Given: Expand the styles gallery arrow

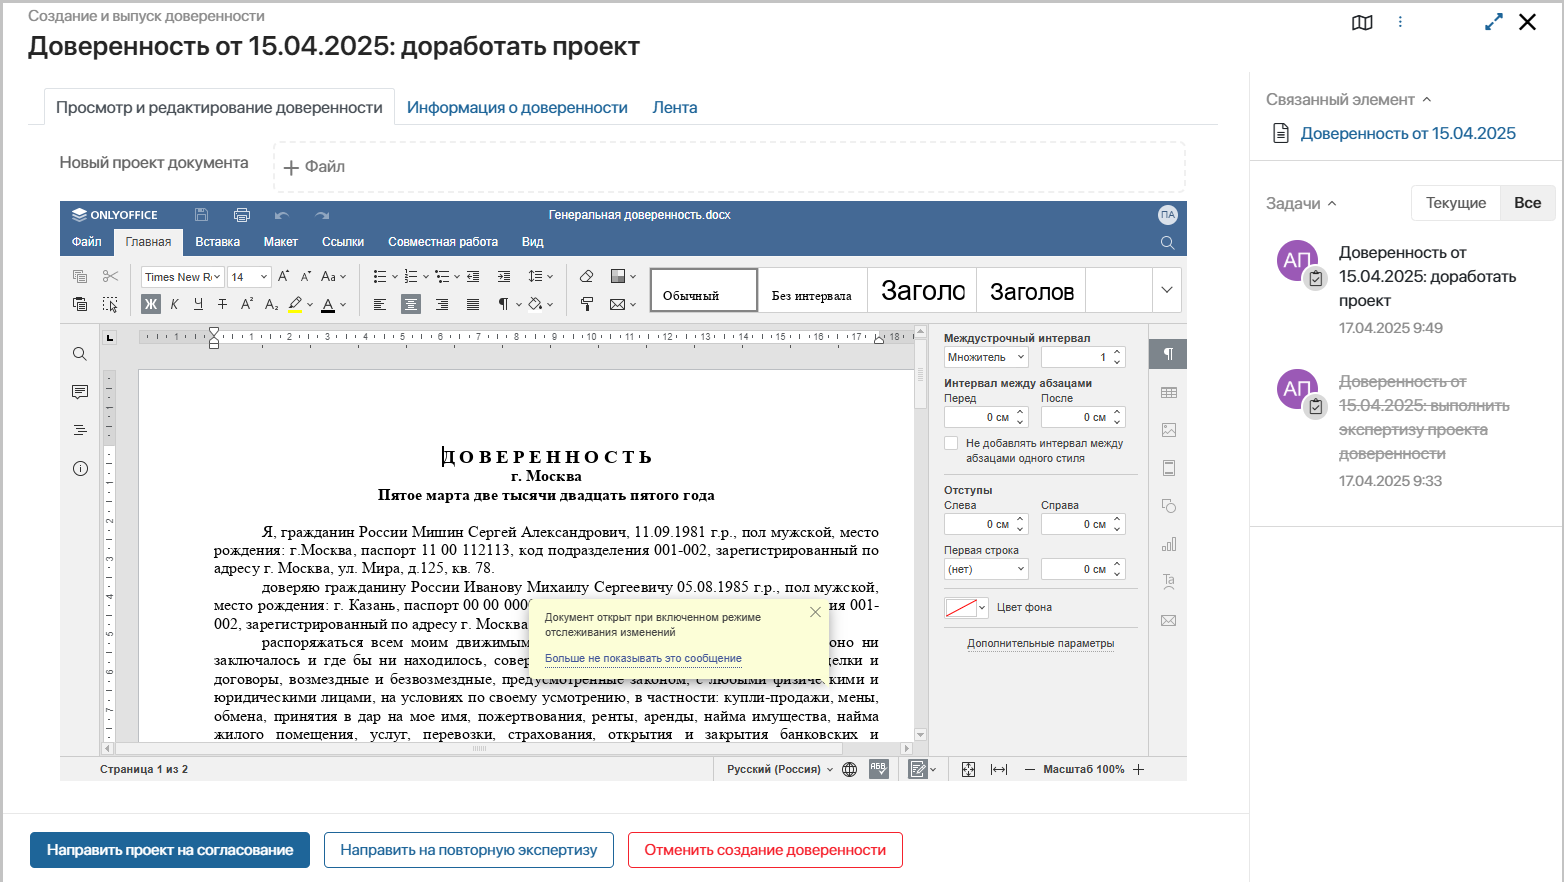Looking at the screenshot, I should tap(1166, 290).
